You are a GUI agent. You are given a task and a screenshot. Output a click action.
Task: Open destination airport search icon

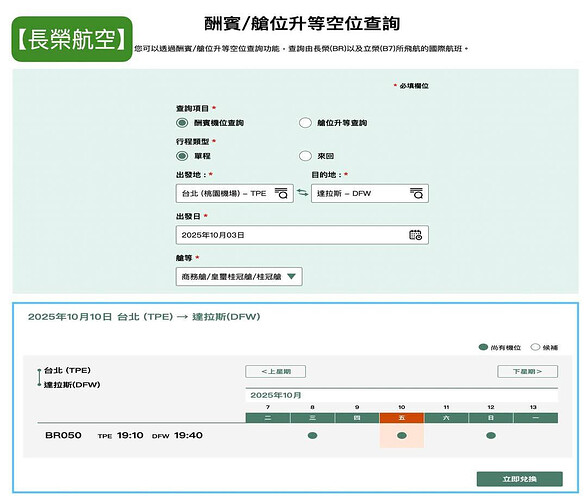tap(416, 193)
